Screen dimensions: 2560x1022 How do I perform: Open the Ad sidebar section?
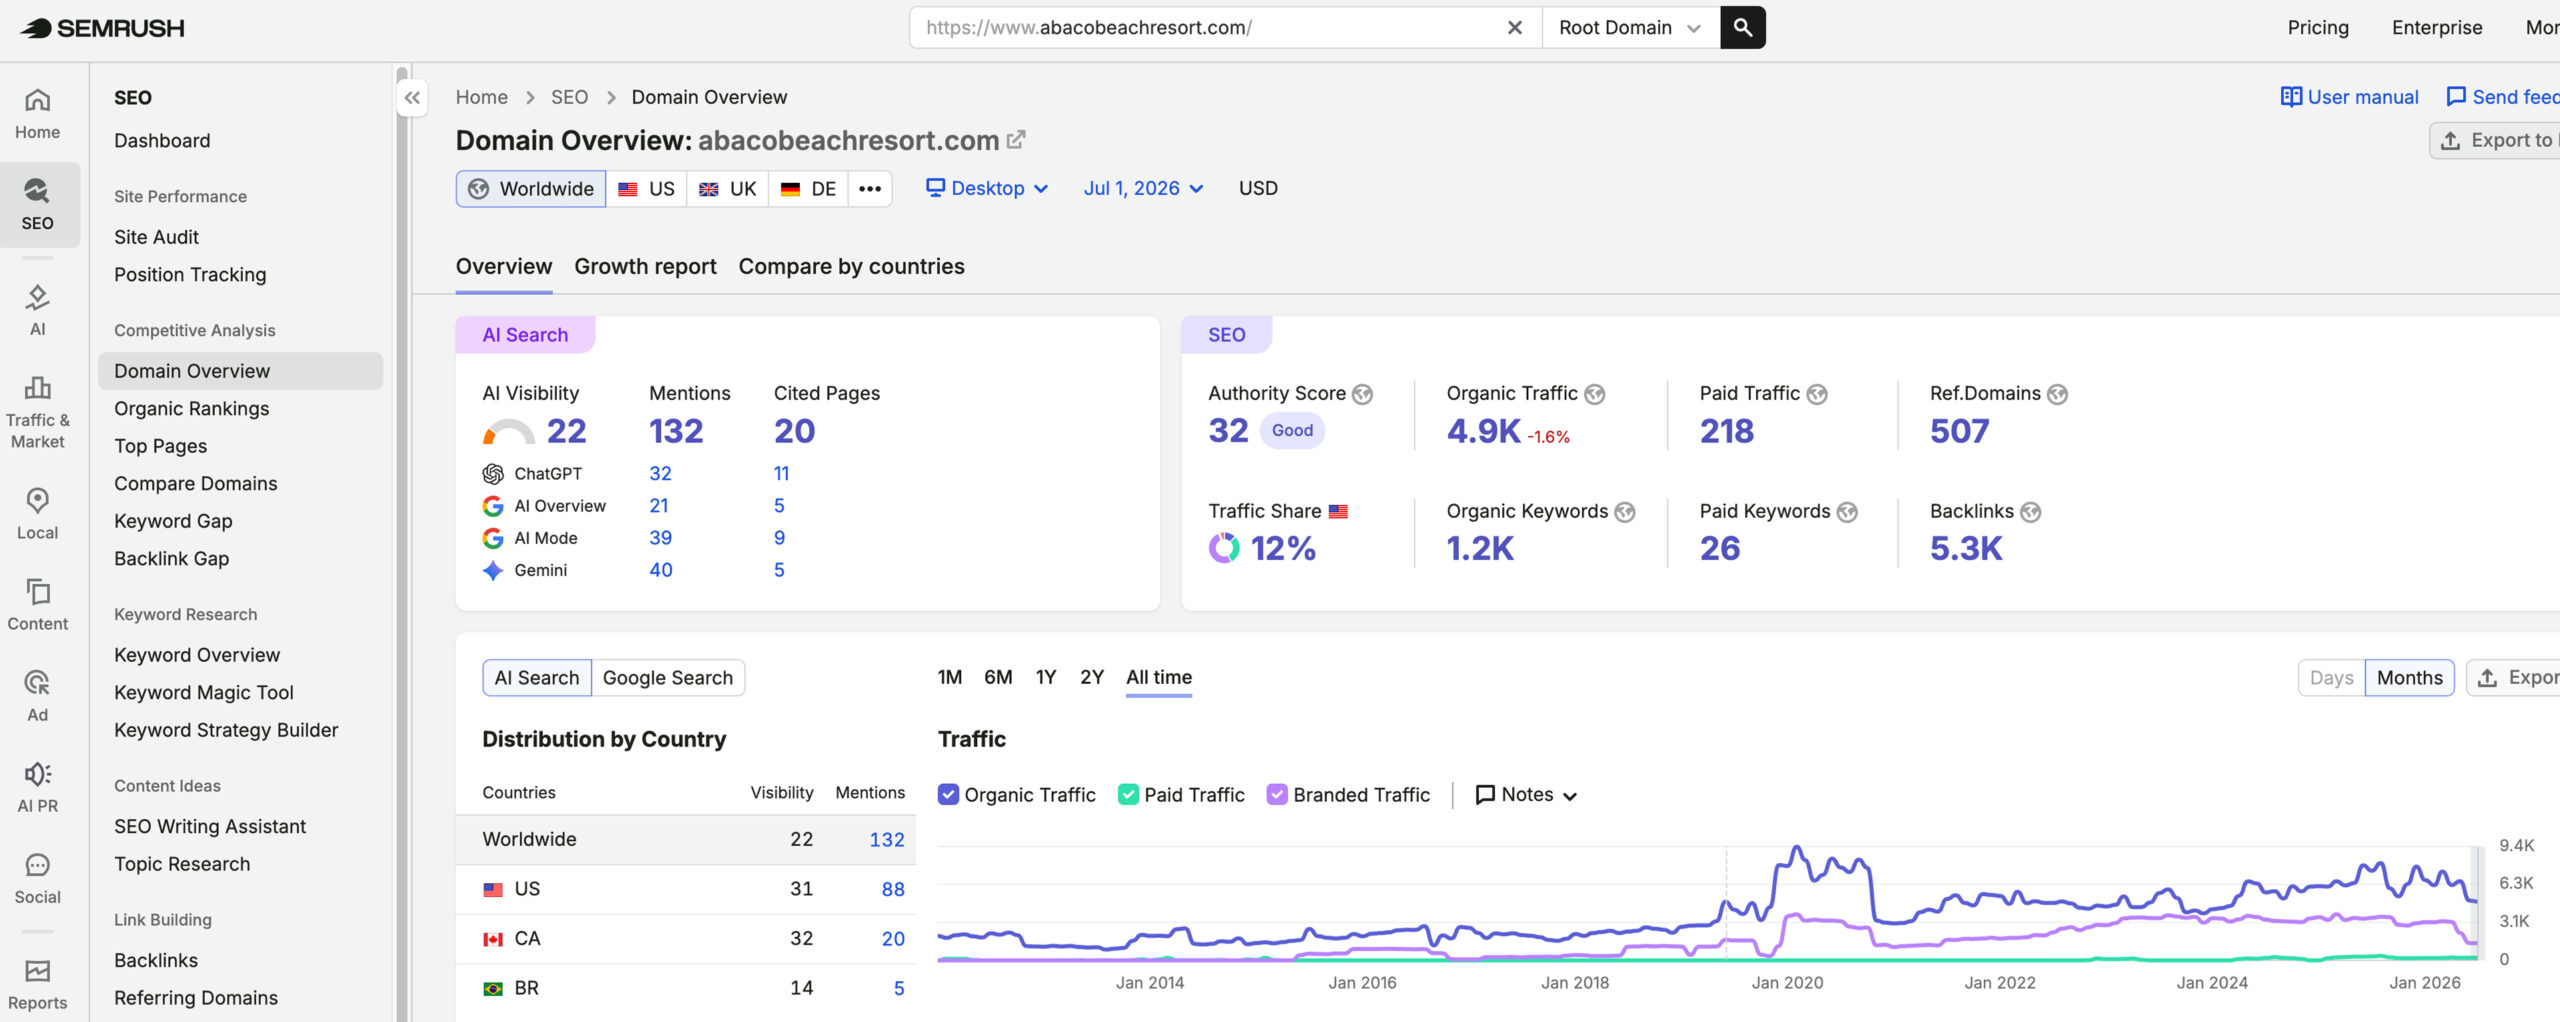coord(38,696)
